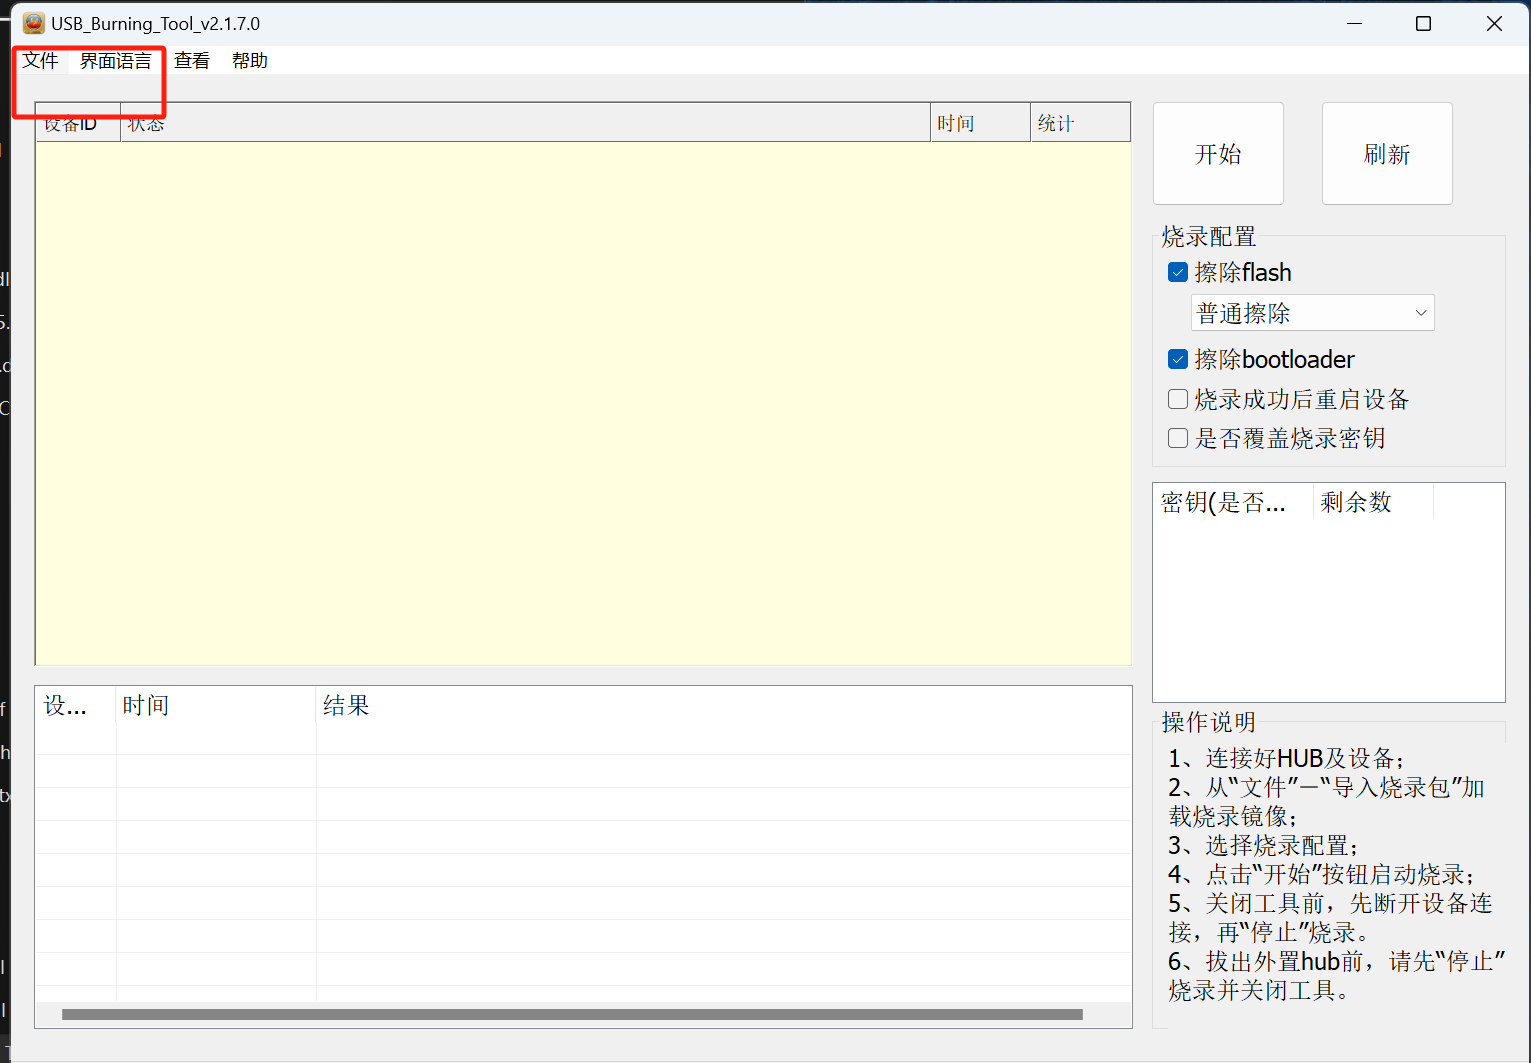Open the 文件 menu
Image resolution: width=1531 pixels, height=1063 pixels.
click(x=41, y=61)
